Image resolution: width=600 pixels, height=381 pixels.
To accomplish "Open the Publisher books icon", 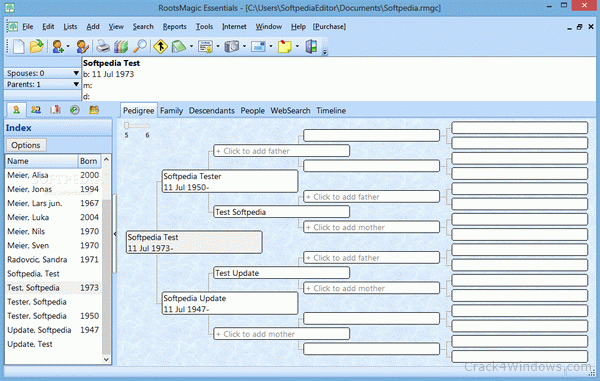I will [121, 47].
